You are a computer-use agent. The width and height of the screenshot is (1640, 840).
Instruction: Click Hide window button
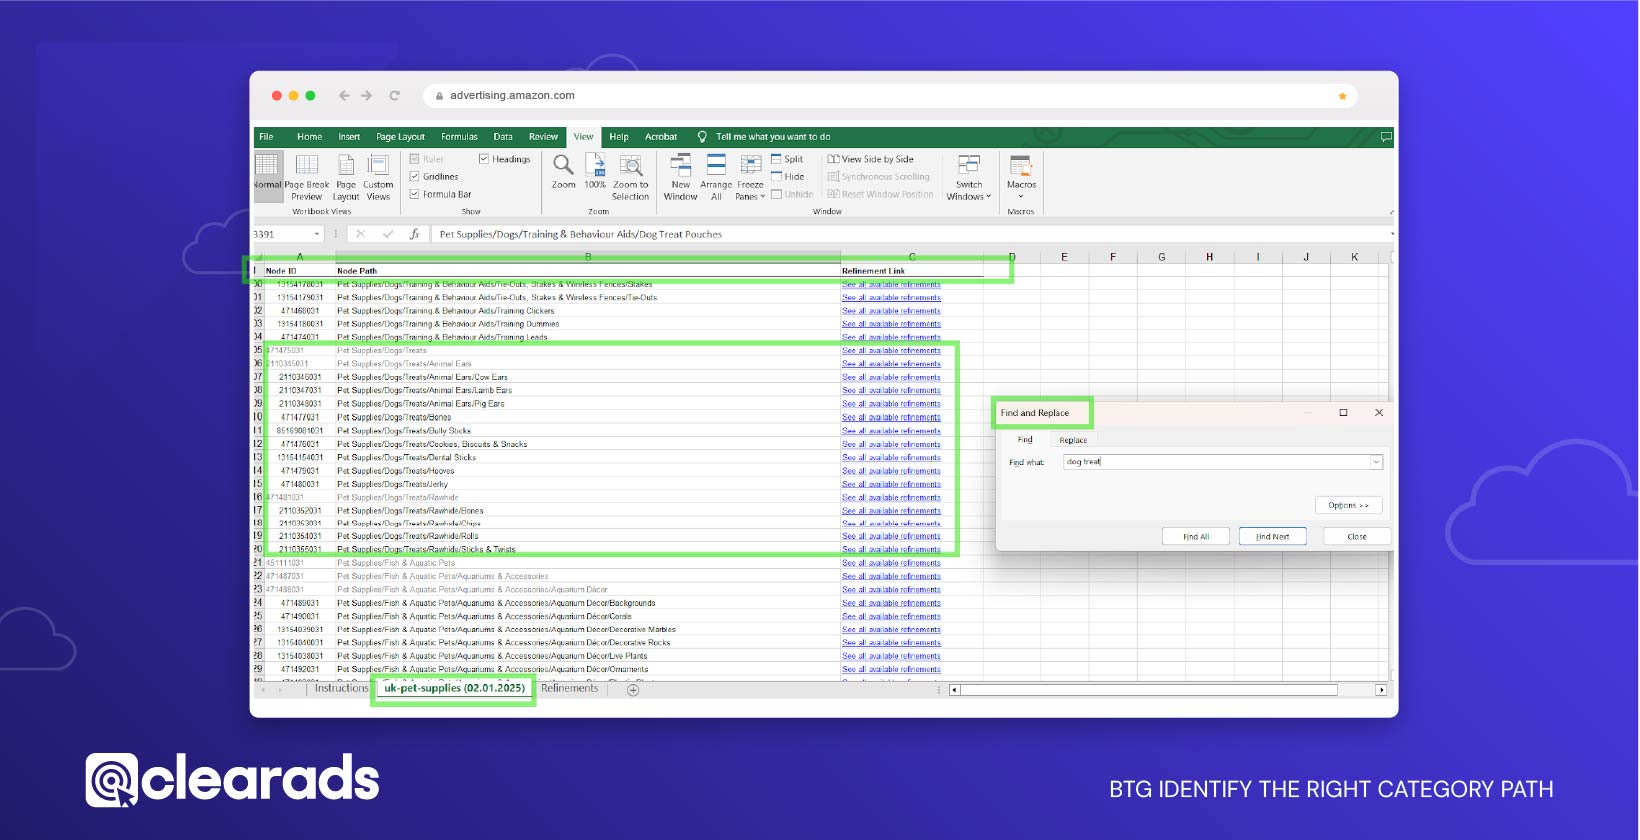787,177
